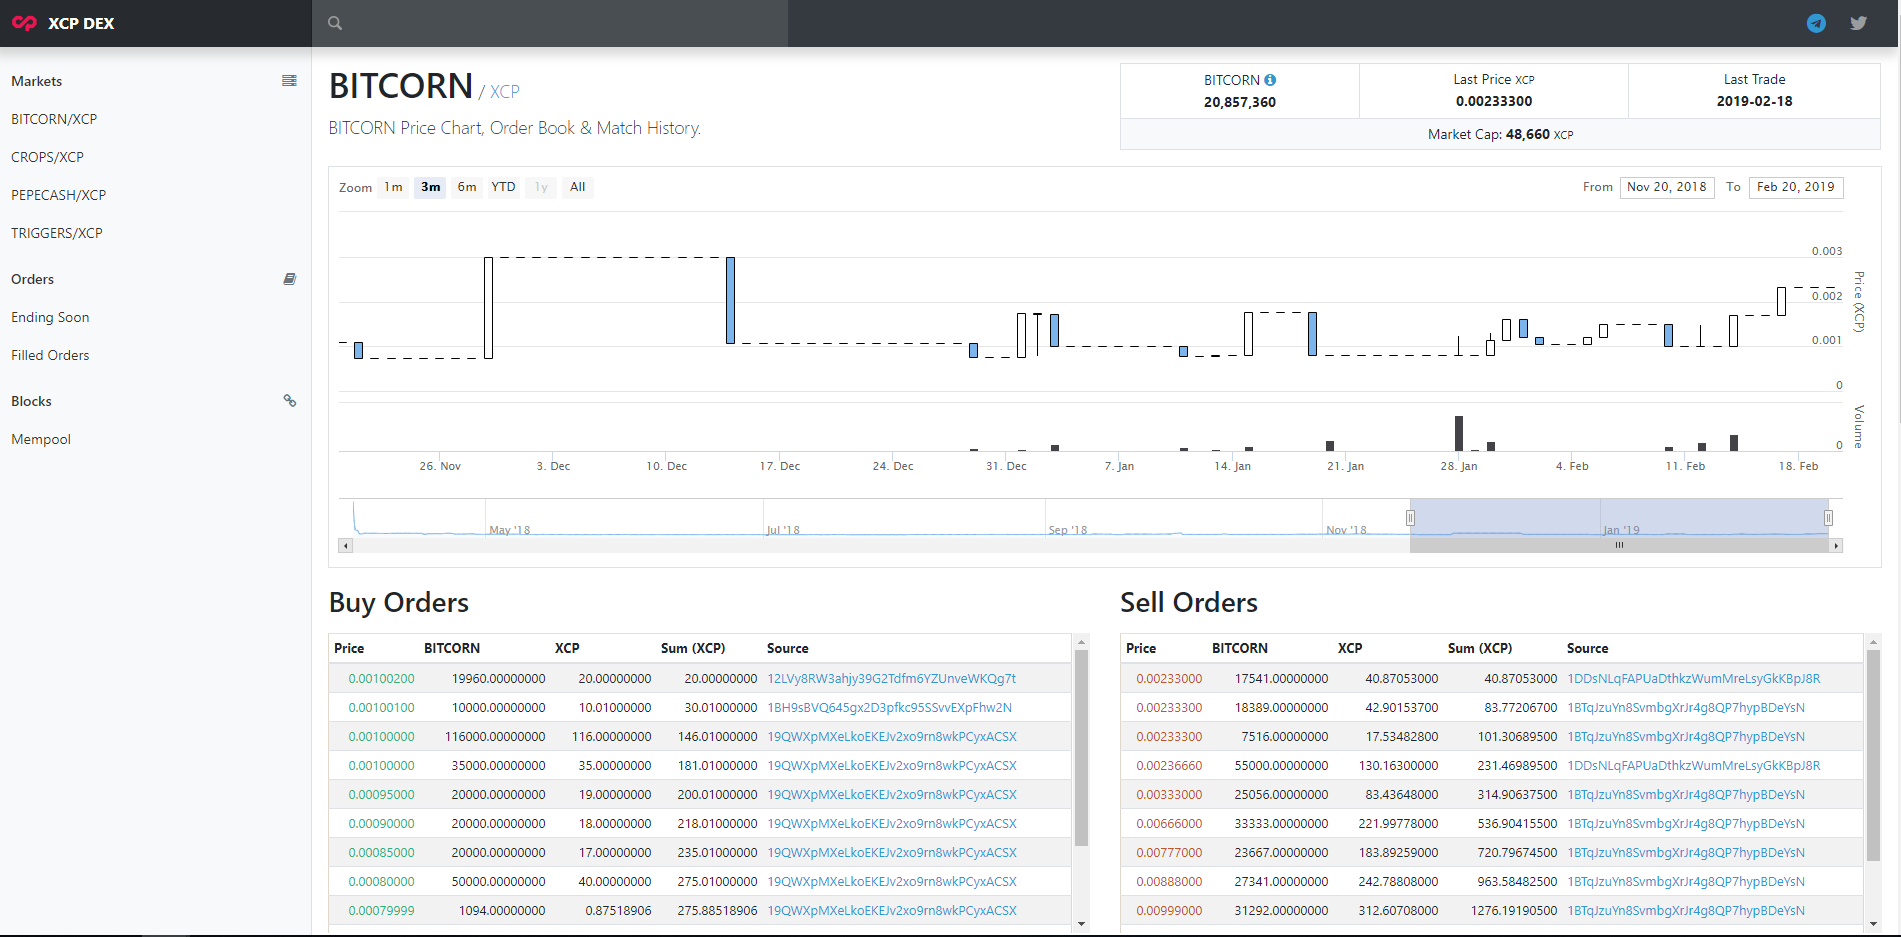Click the search magnifier icon
Image resolution: width=1901 pixels, height=937 pixels.
point(335,23)
